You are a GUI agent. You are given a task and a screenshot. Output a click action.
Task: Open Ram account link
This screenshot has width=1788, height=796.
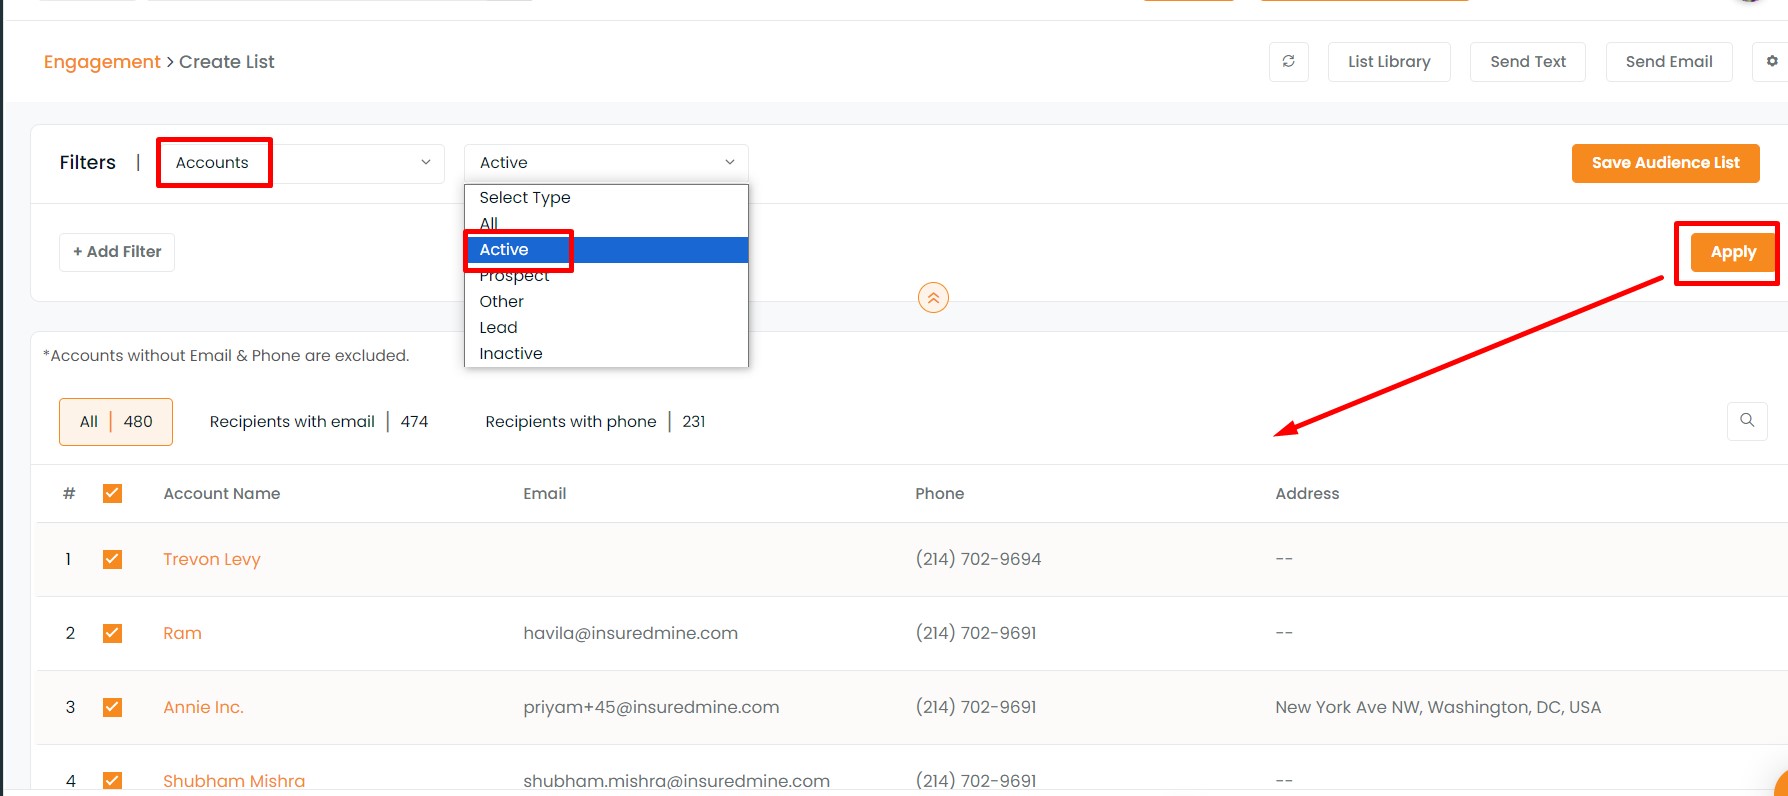[182, 633]
